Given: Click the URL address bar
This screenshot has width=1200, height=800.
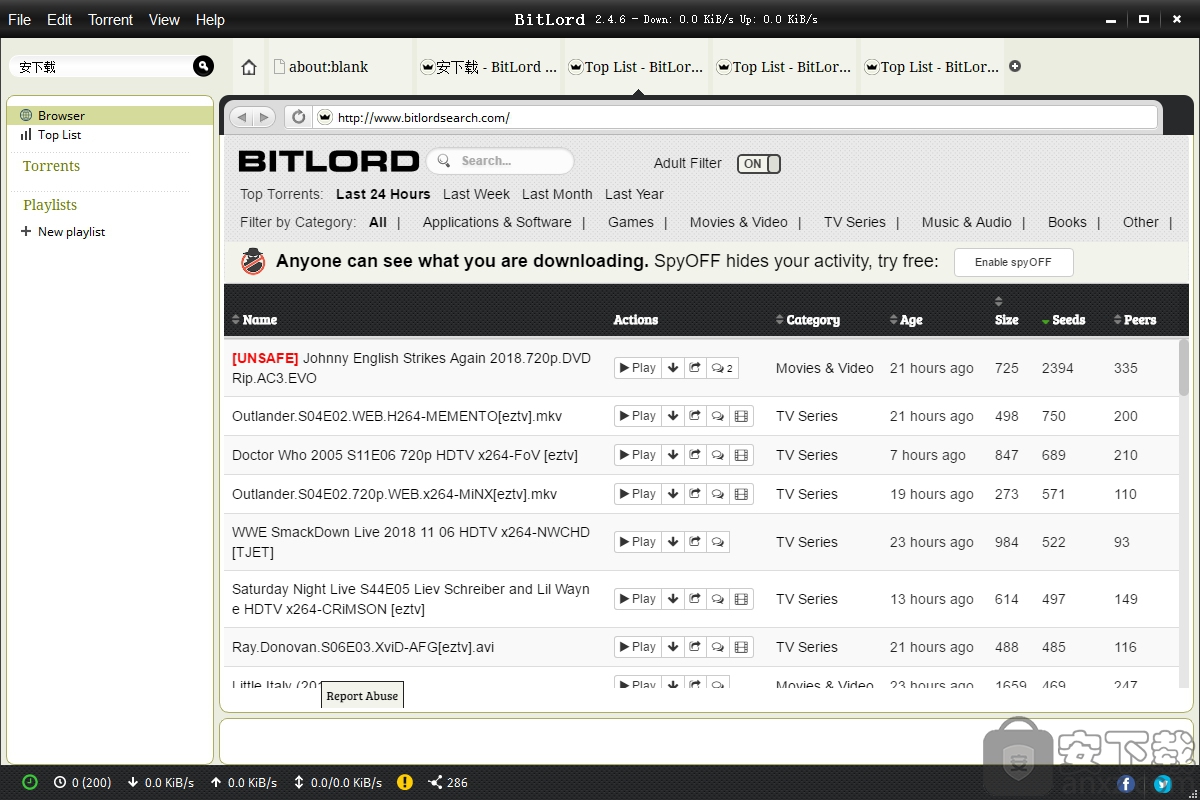Looking at the screenshot, I should click(x=736, y=117).
